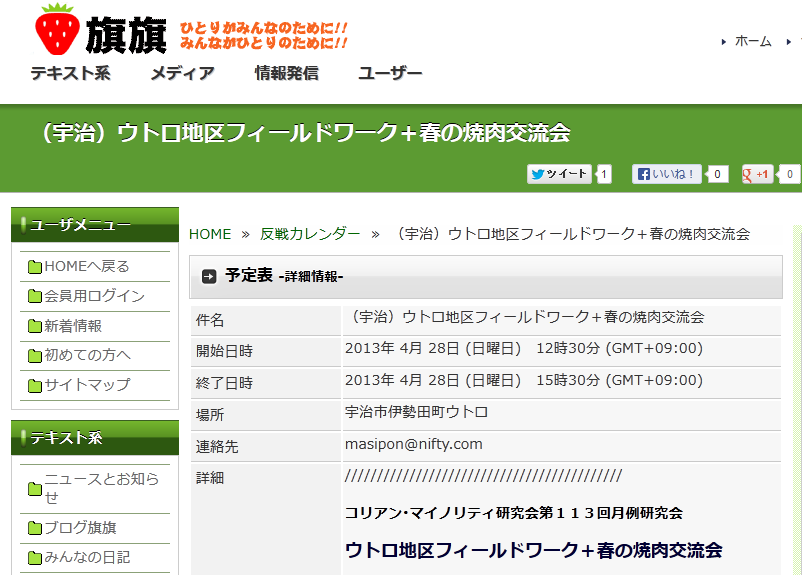Image resolution: width=802 pixels, height=575 pixels.
Task: Open 会員用ログイン sidebar link
Action: click(x=95, y=296)
